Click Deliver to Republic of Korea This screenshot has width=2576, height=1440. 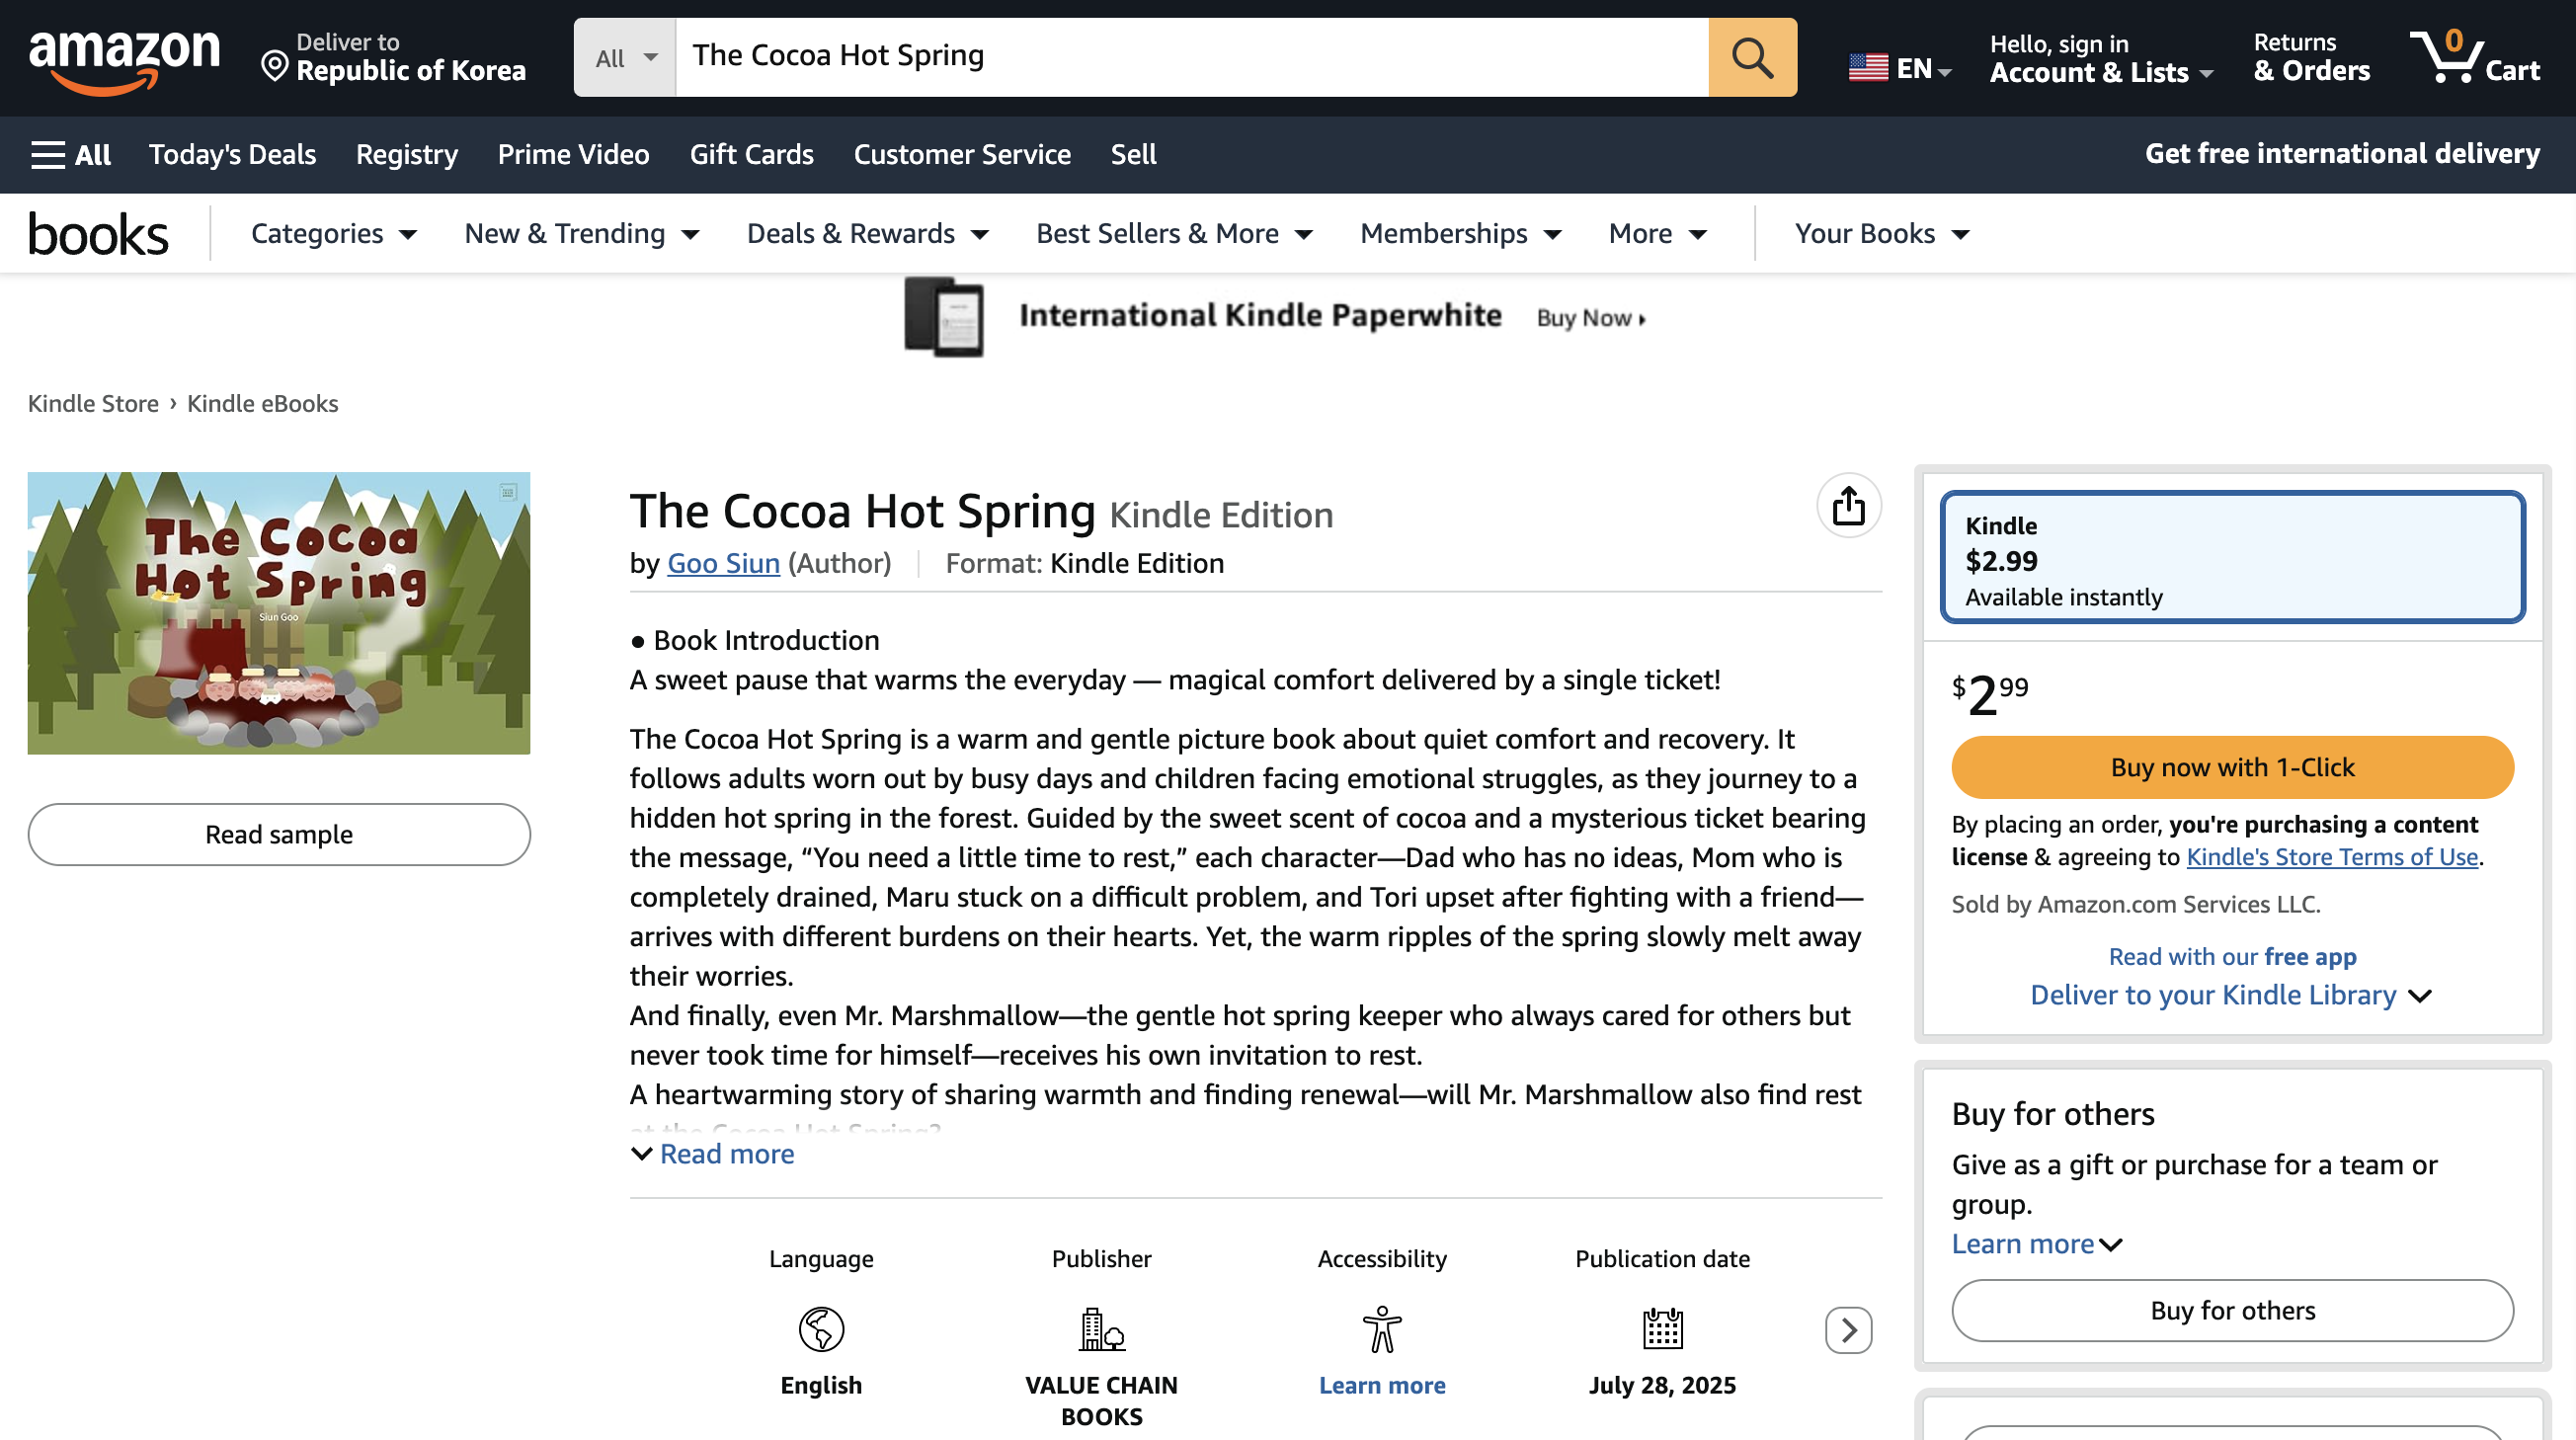tap(394, 57)
